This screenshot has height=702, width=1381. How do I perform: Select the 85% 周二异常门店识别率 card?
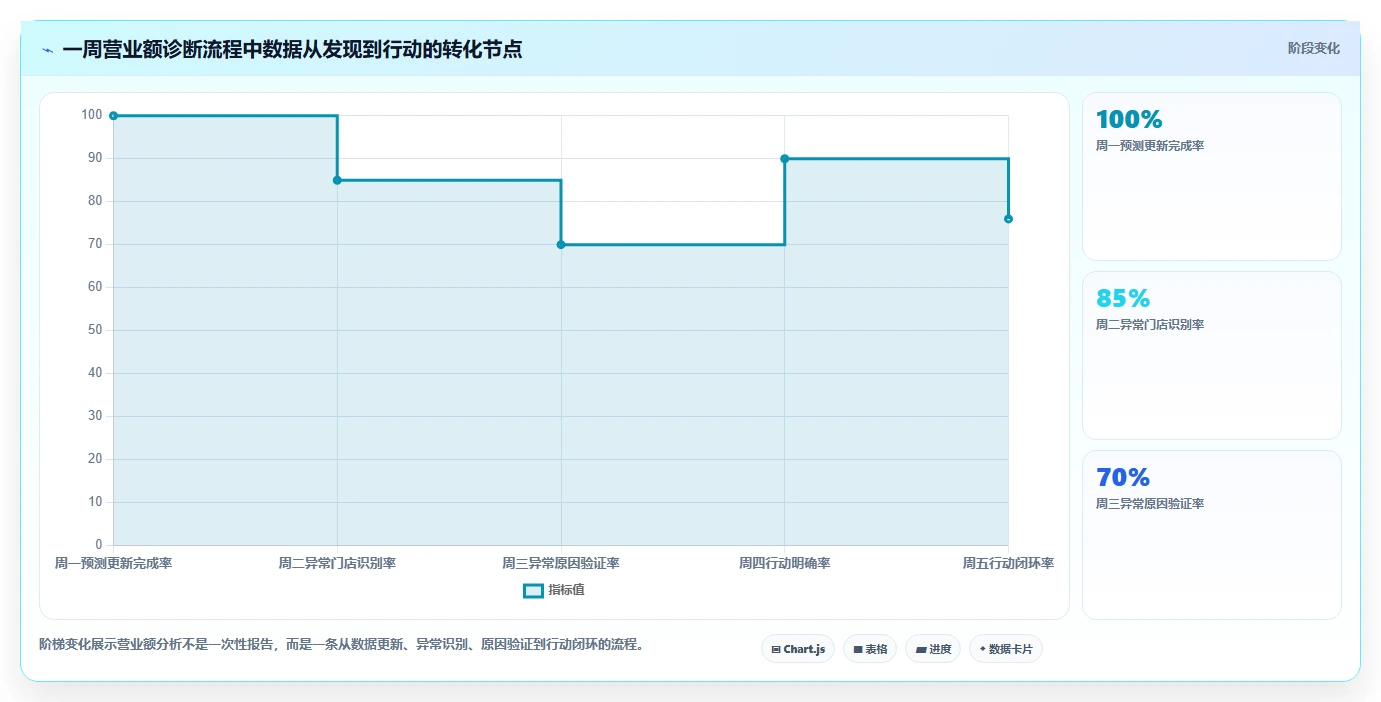1212,356
